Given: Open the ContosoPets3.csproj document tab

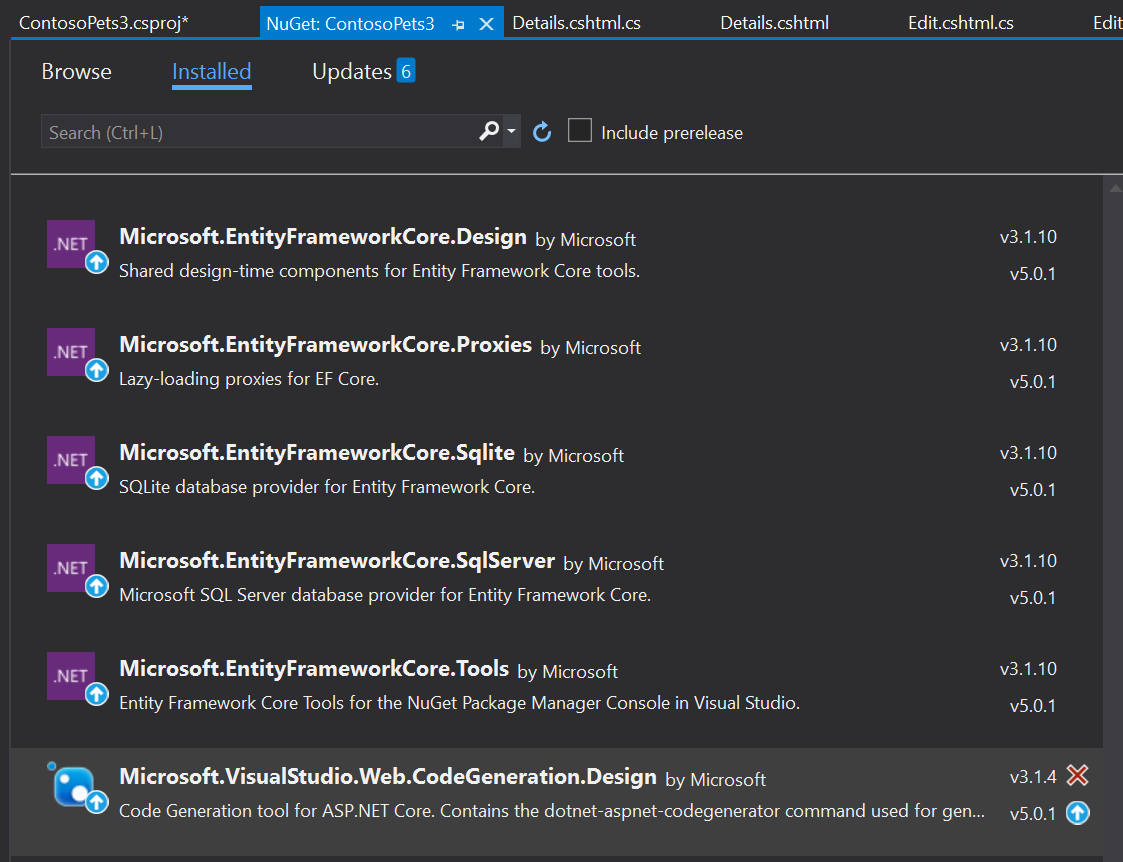Looking at the screenshot, I should coord(104,23).
